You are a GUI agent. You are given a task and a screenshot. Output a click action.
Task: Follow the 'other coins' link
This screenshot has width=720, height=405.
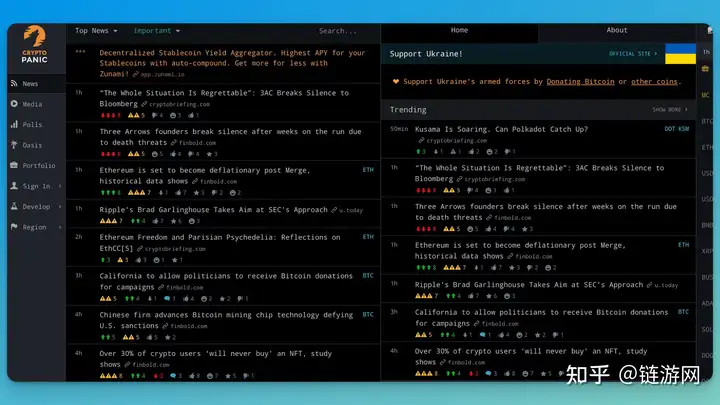[654, 82]
